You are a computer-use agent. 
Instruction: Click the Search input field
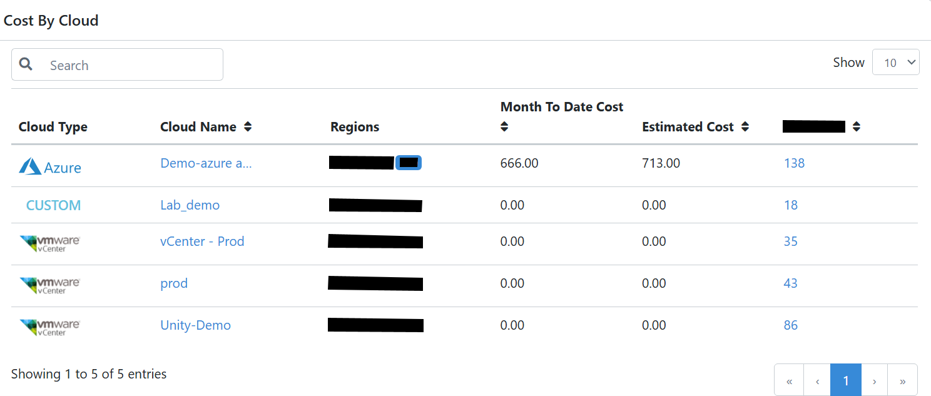click(118, 65)
